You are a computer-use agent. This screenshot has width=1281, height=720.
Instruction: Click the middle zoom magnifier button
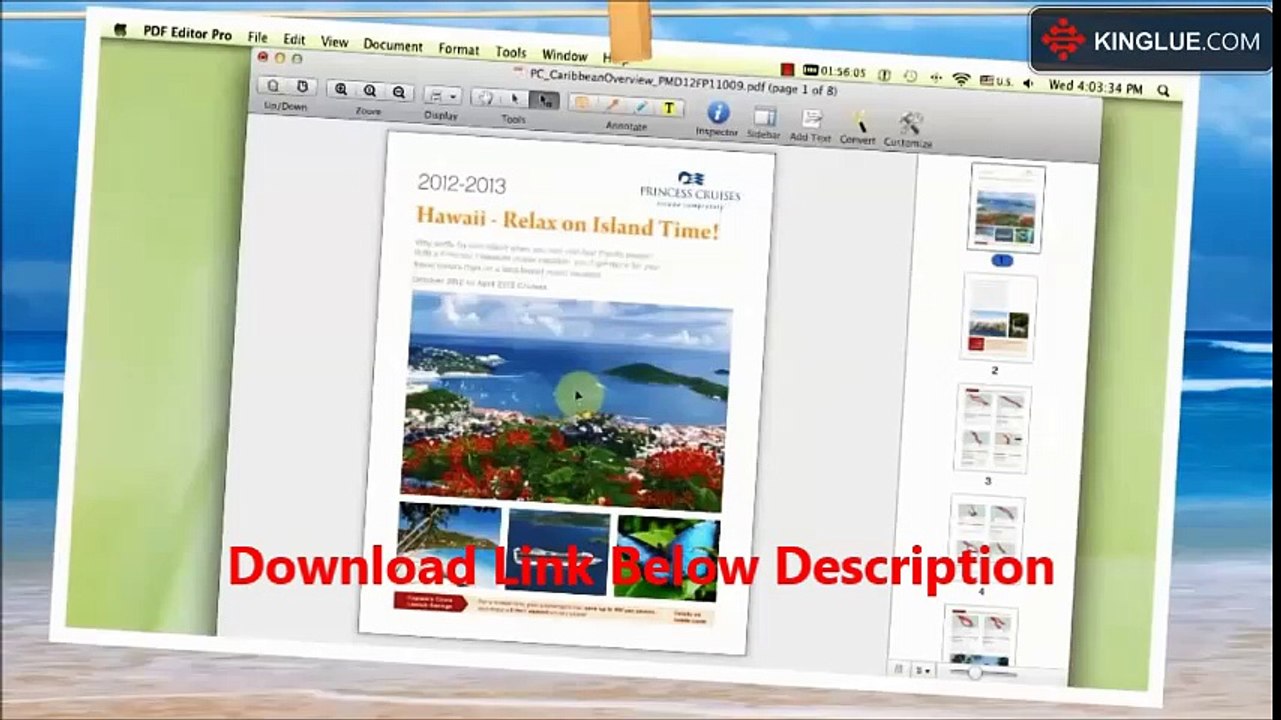click(x=371, y=92)
